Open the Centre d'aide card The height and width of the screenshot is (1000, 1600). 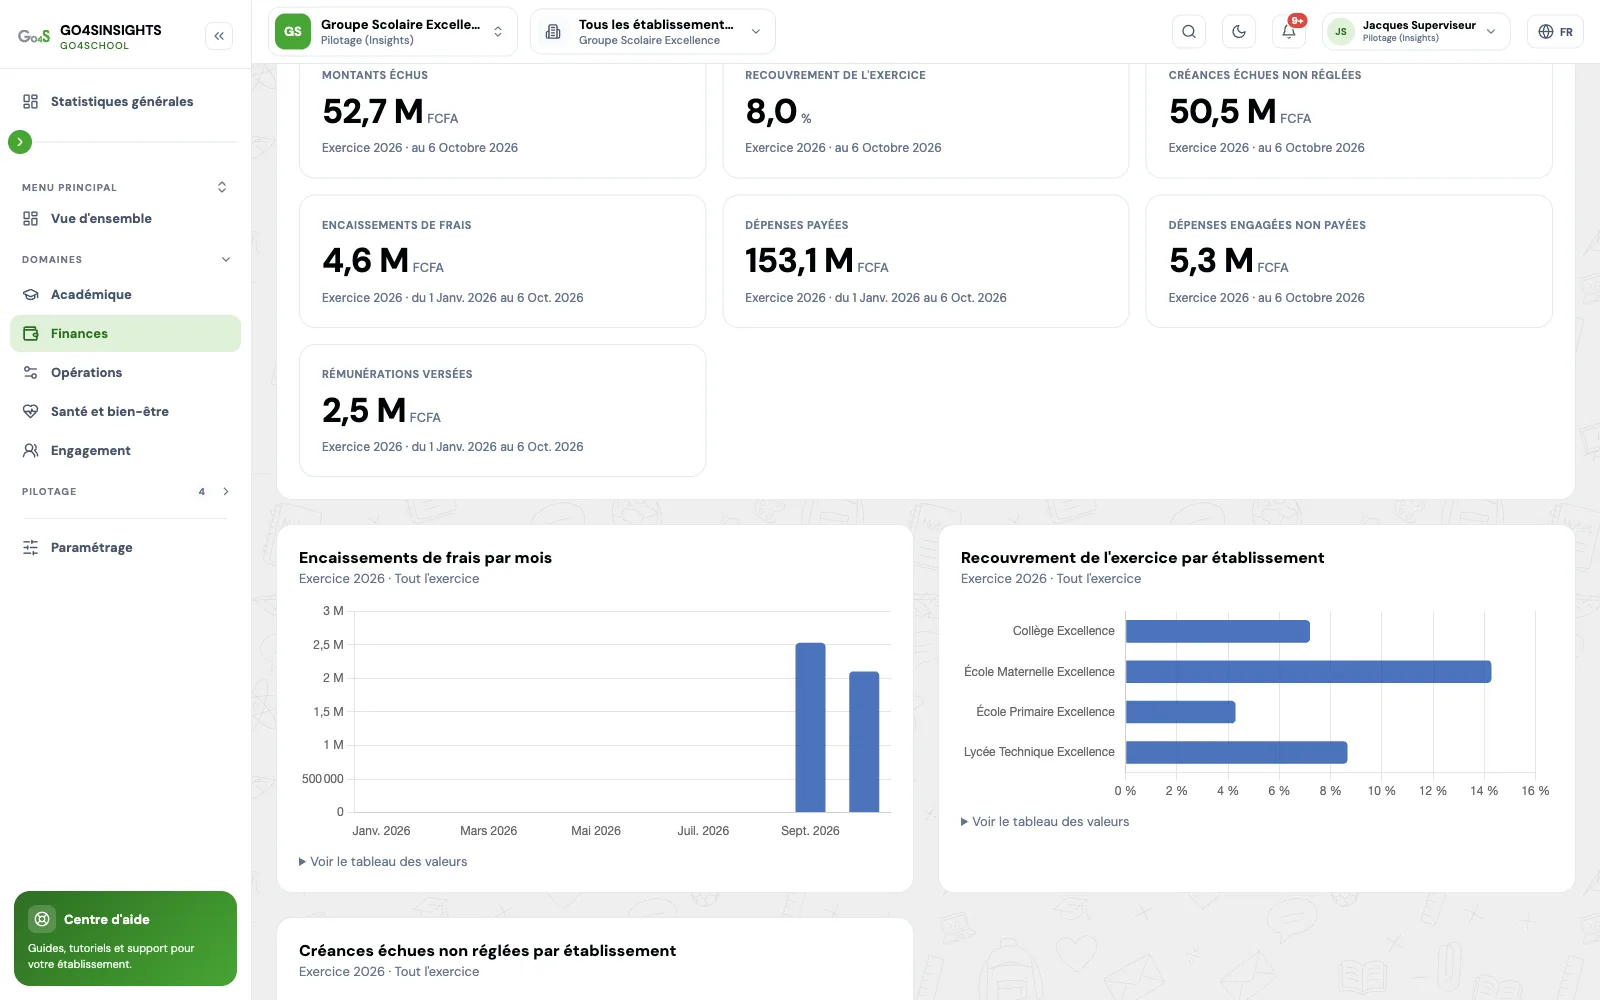[125, 938]
